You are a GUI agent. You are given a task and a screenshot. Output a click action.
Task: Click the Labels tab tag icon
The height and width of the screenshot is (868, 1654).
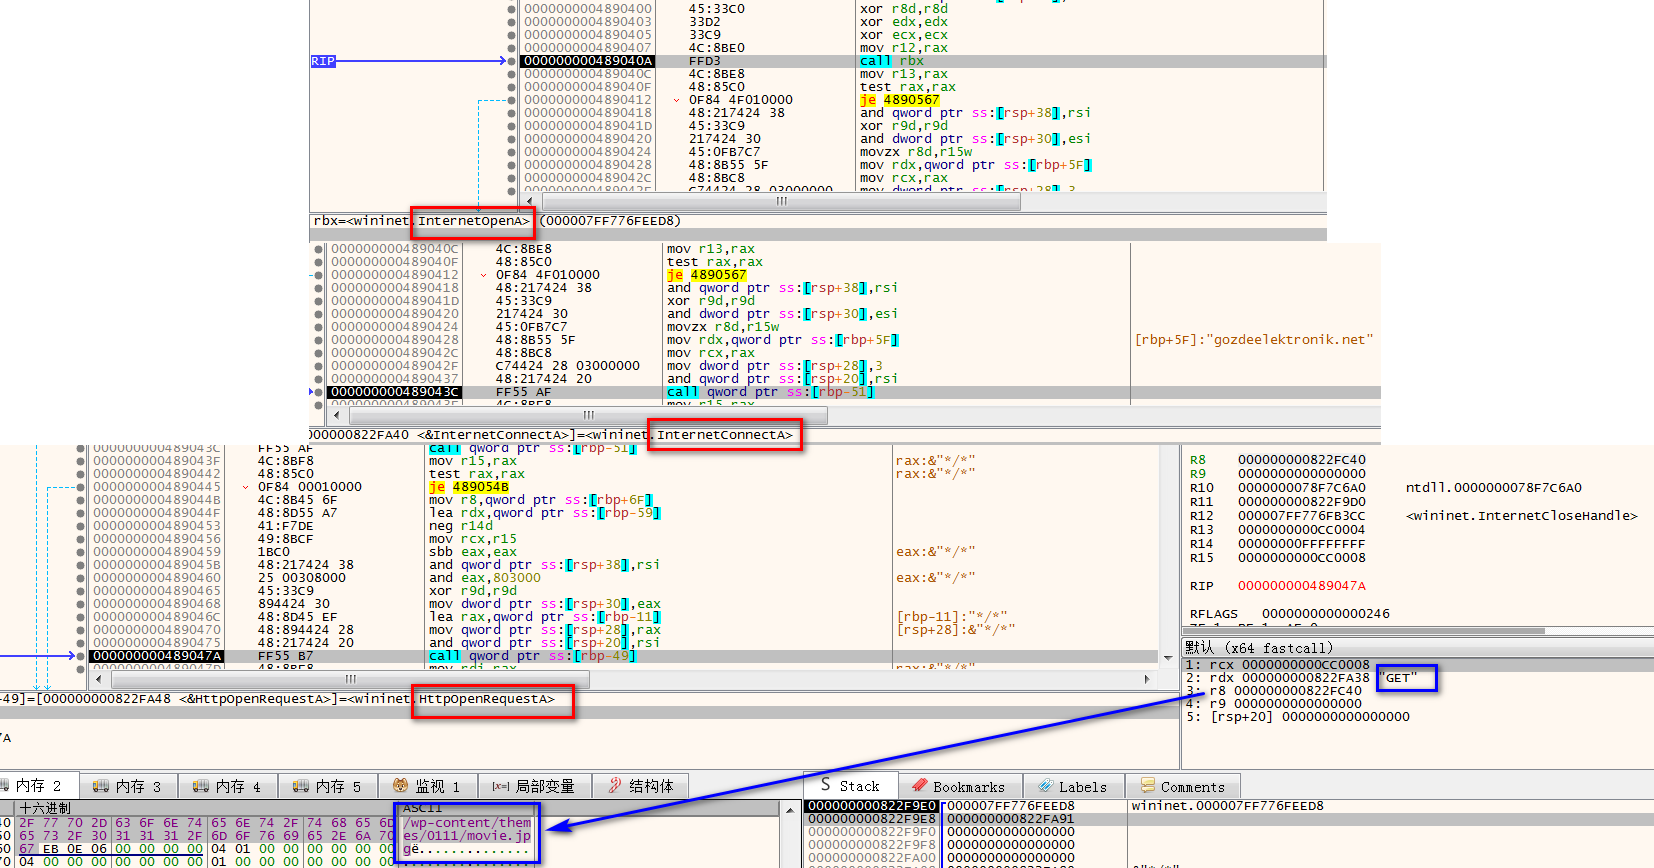pyautogui.click(x=1046, y=787)
